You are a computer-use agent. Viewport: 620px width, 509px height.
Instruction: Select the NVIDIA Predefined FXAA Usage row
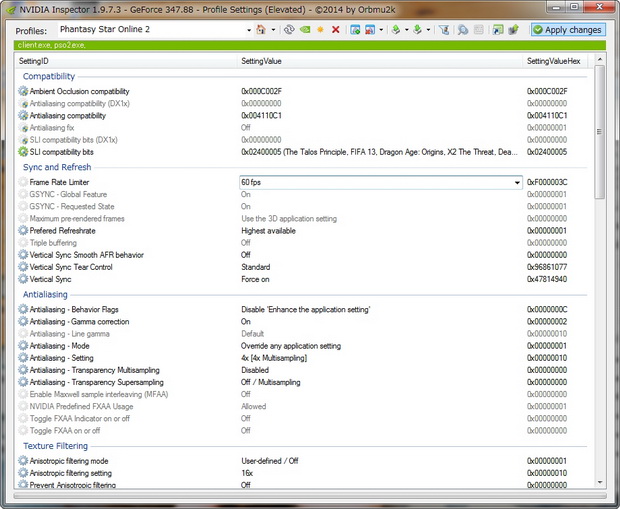[301, 406]
